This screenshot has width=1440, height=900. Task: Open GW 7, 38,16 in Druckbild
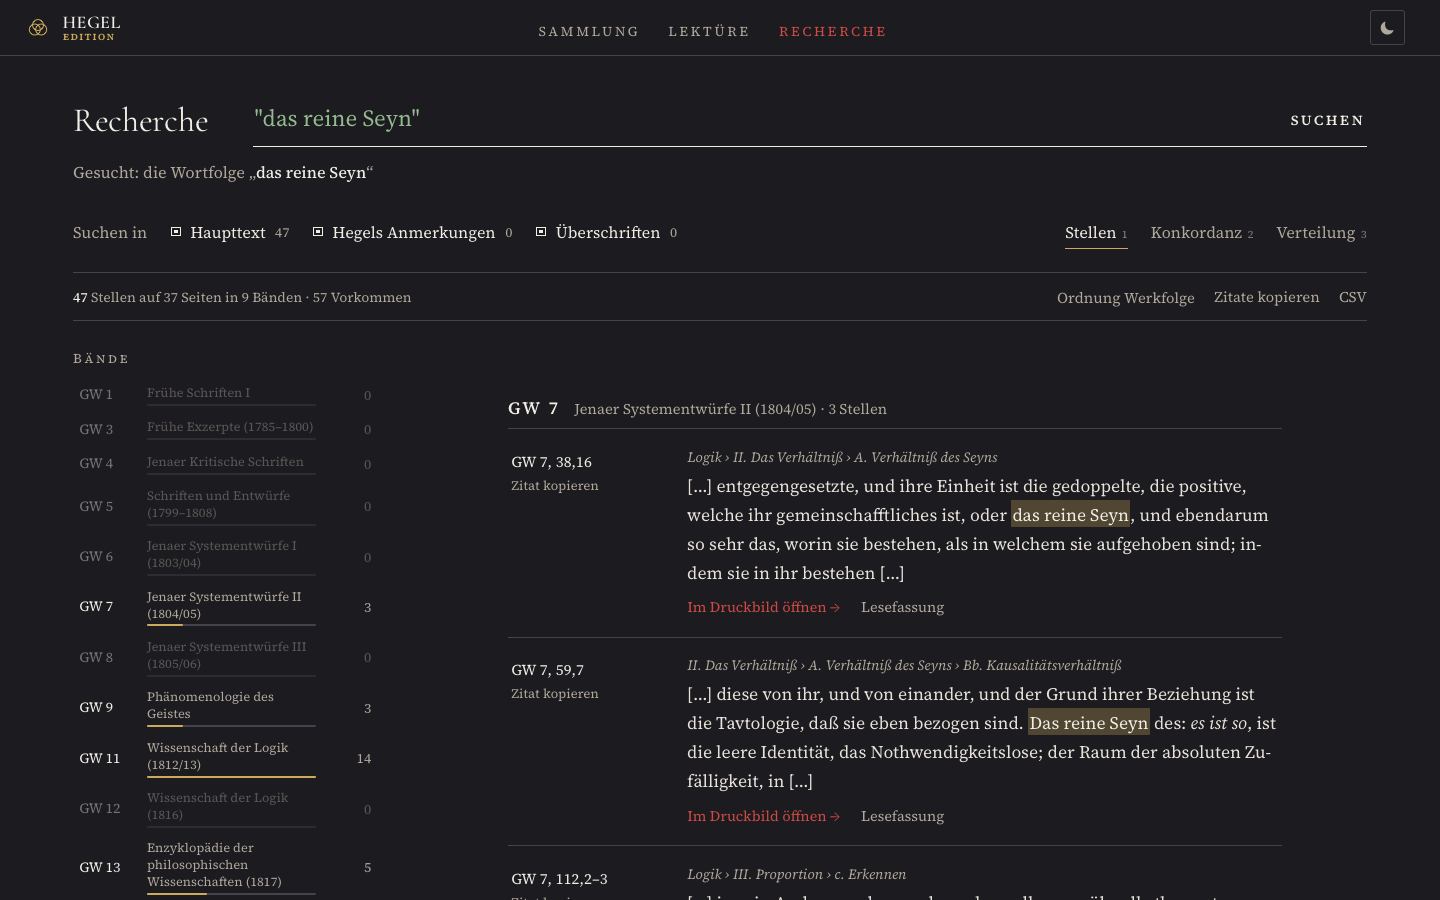click(763, 607)
